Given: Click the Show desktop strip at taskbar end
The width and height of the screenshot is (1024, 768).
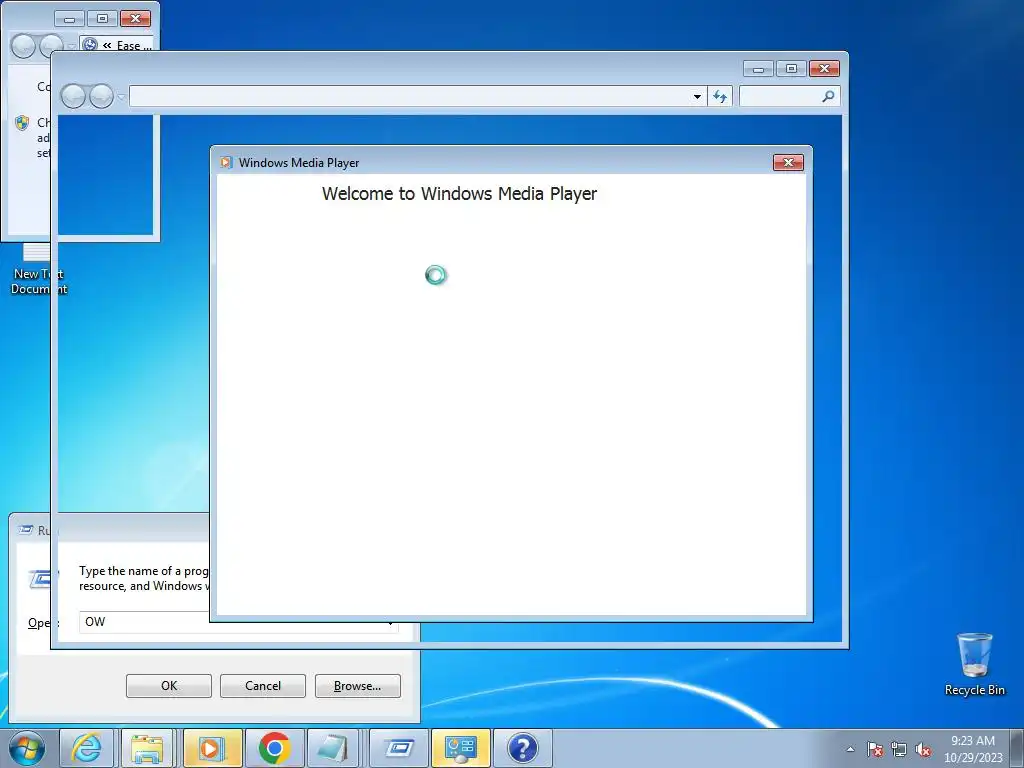Looking at the screenshot, I should [1017, 749].
